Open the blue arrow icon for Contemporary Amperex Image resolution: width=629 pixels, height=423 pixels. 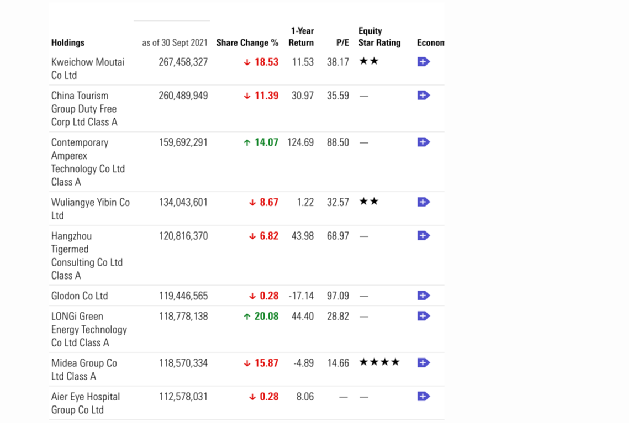coord(423,142)
